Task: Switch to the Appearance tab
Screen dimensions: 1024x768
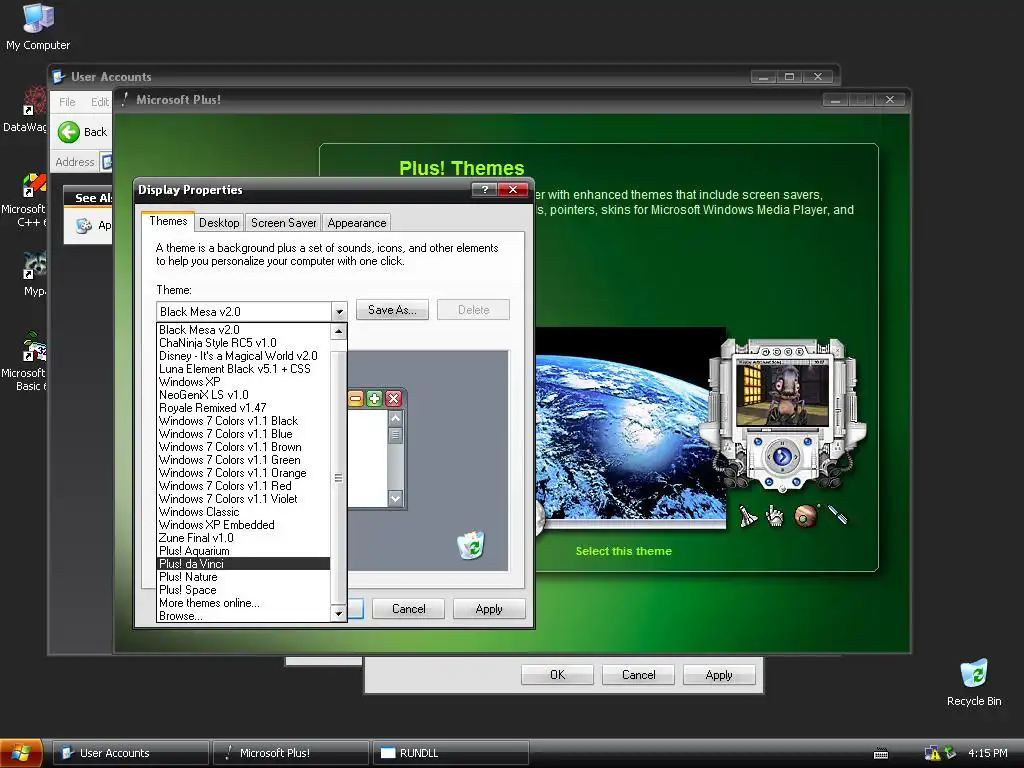Action: (x=357, y=223)
